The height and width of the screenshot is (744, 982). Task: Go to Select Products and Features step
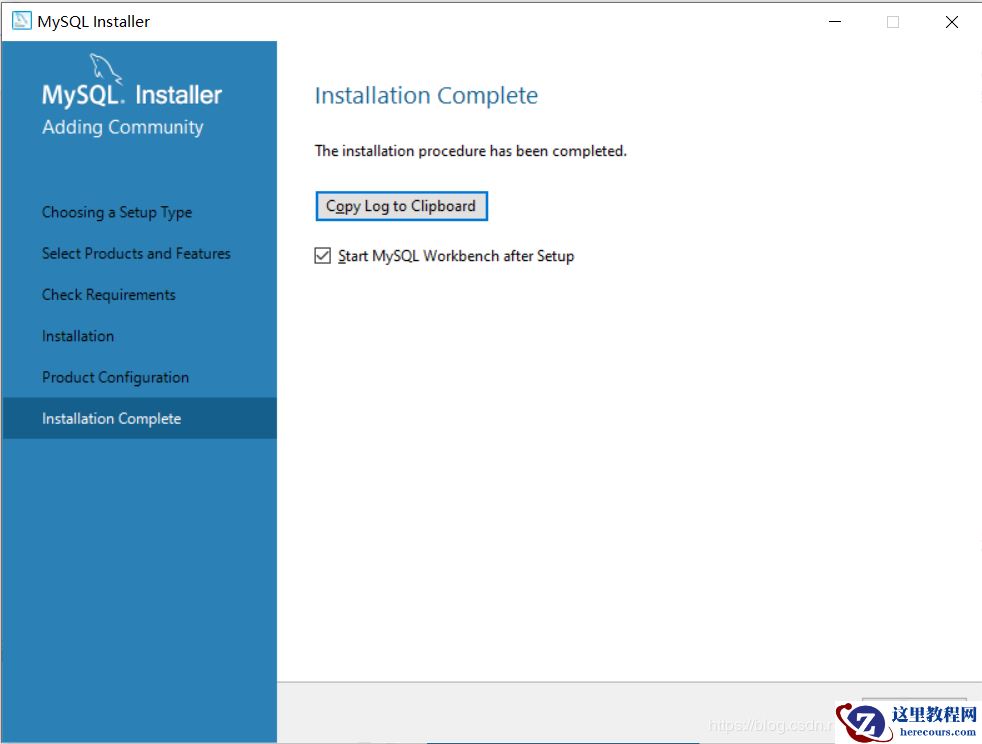tap(136, 253)
